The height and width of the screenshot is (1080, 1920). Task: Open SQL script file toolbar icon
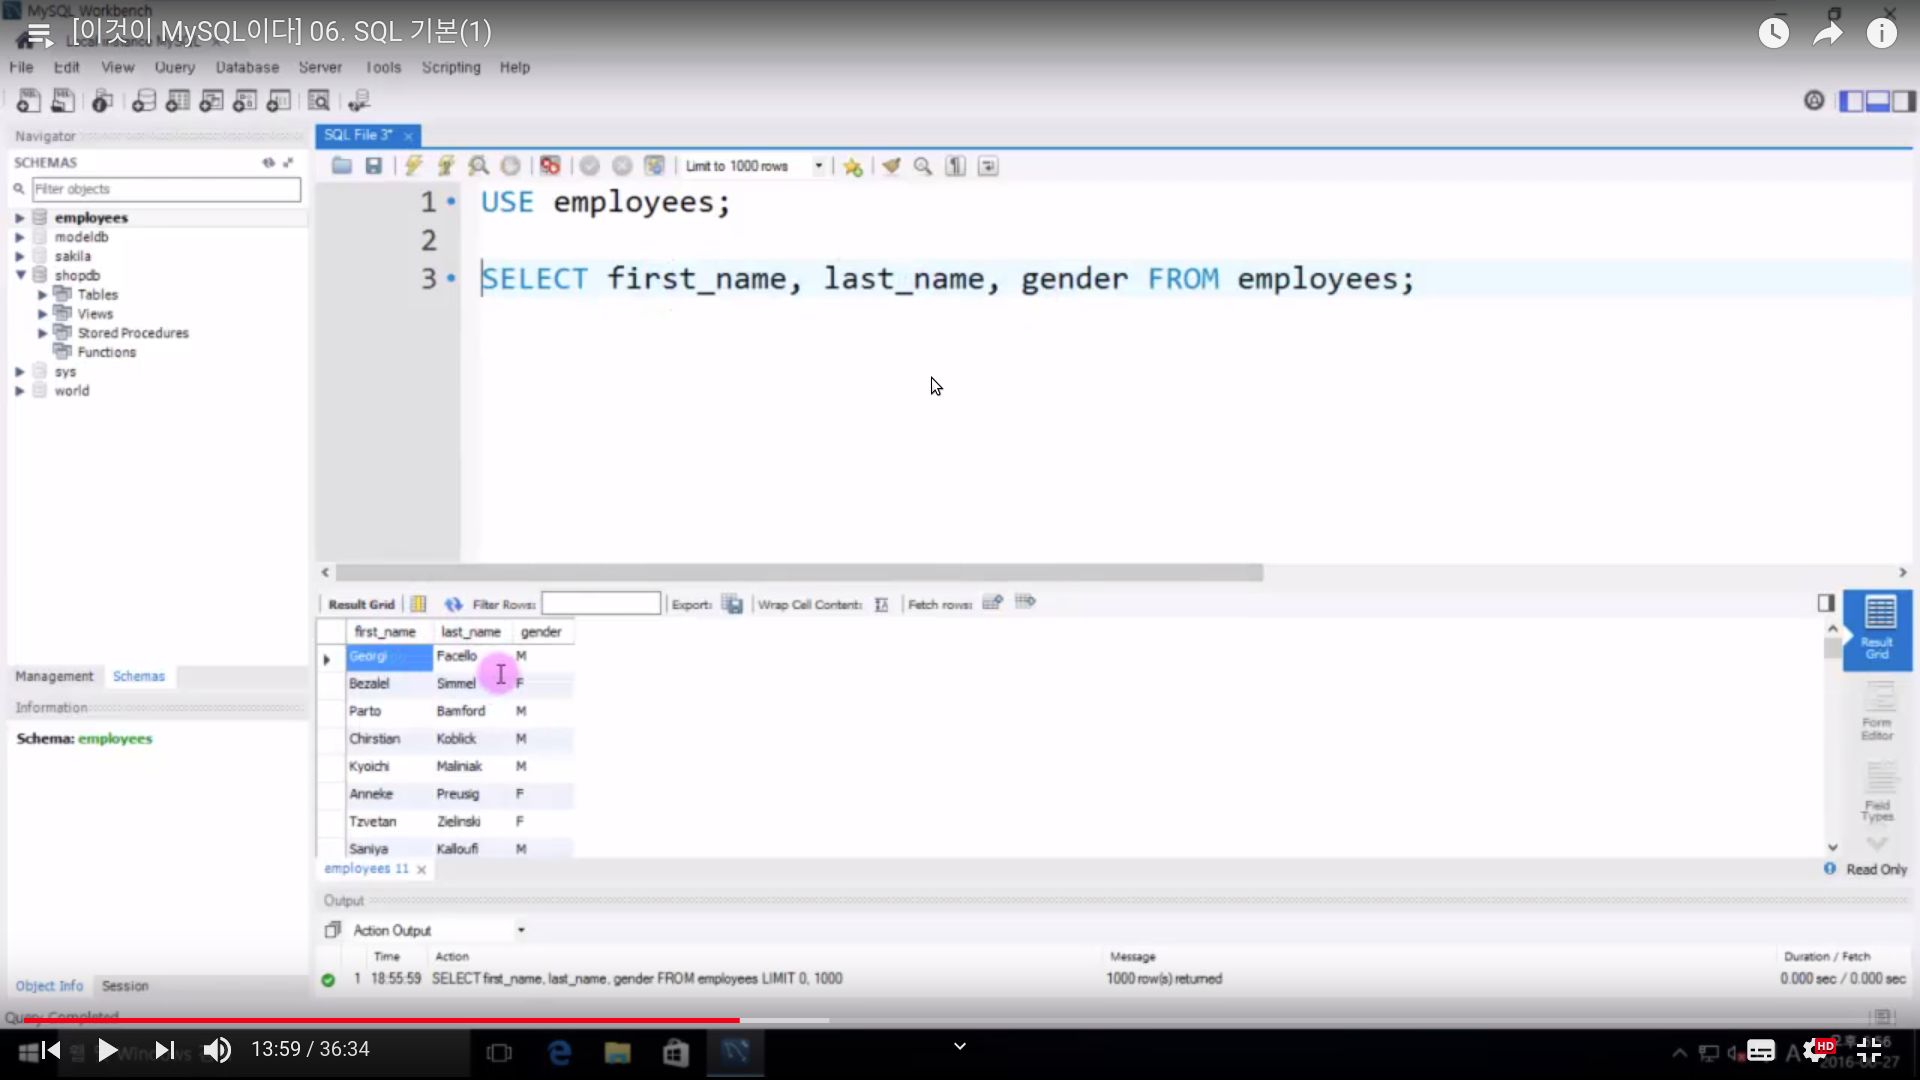coord(63,101)
